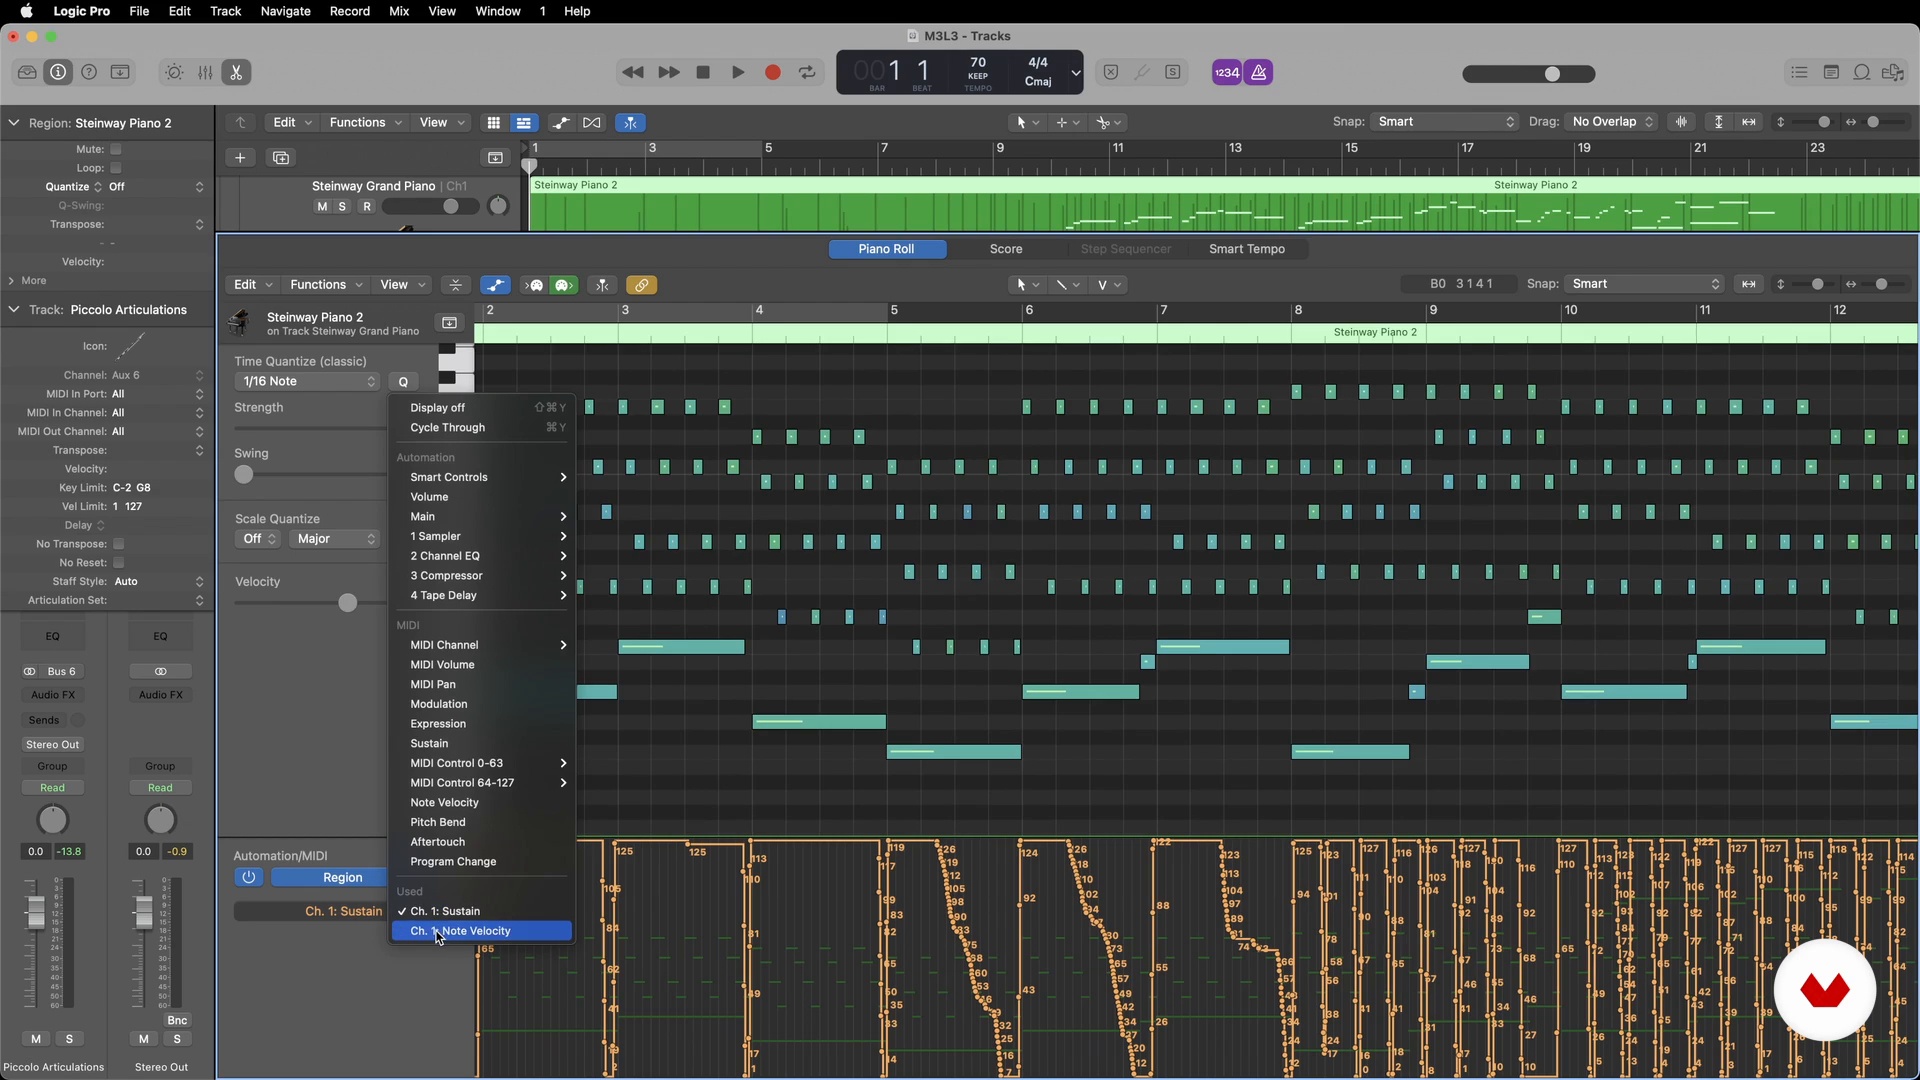
Task: Duplicate track button in tracks header
Action: pos(281,157)
